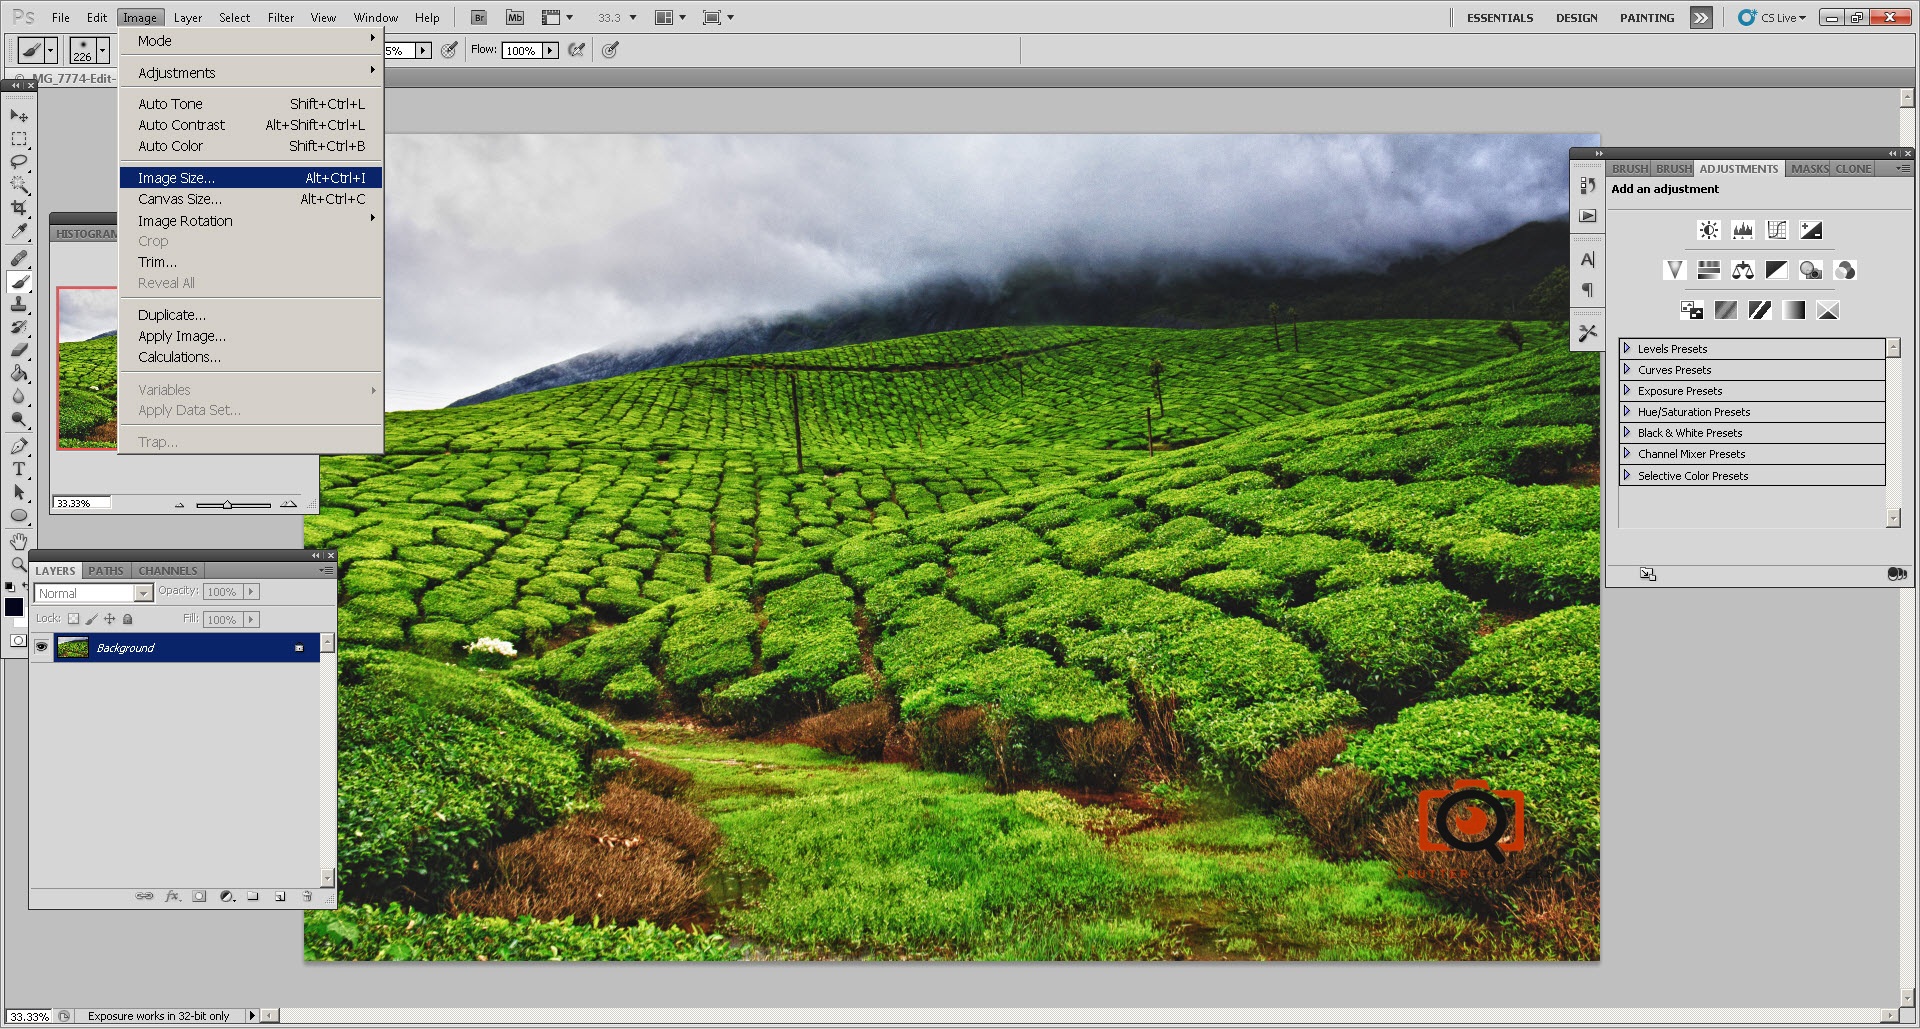
Task: Hide the Background layer visibility eye
Action: 41,648
